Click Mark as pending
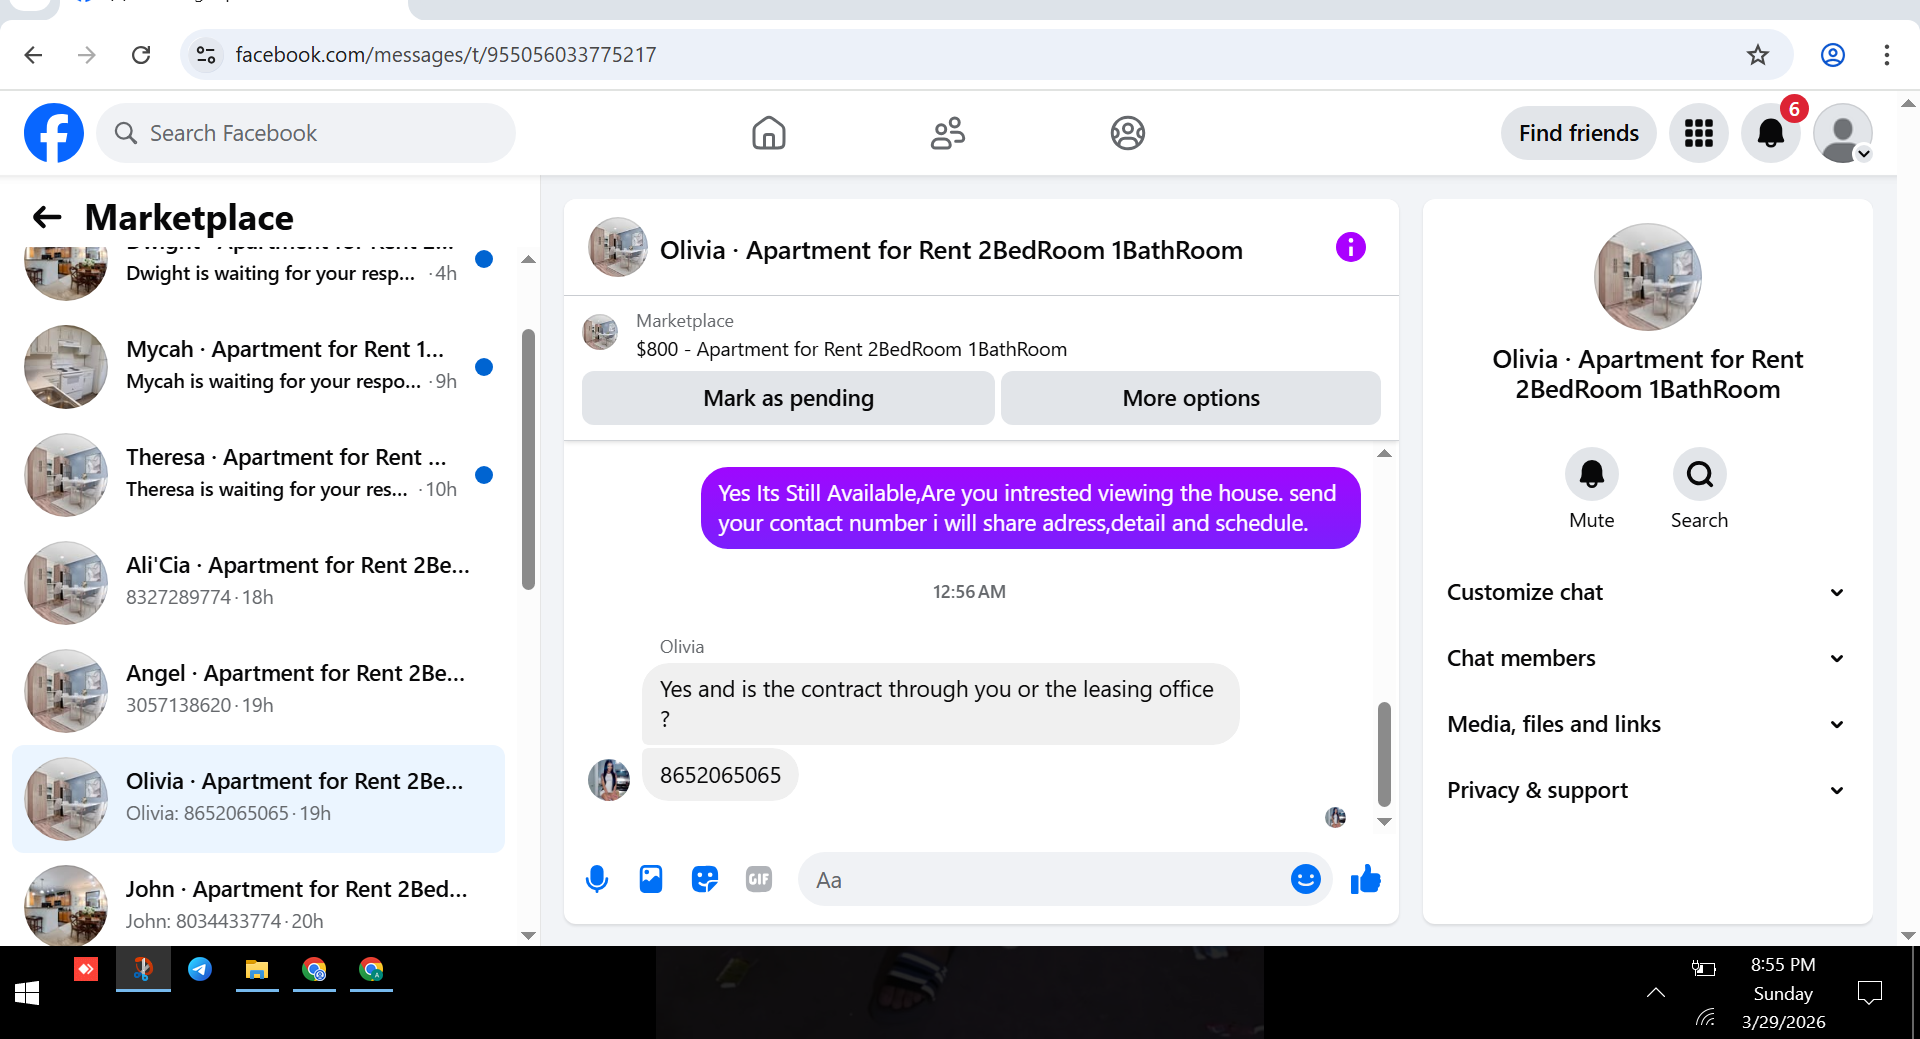Image resolution: width=1920 pixels, height=1039 pixels. point(788,398)
